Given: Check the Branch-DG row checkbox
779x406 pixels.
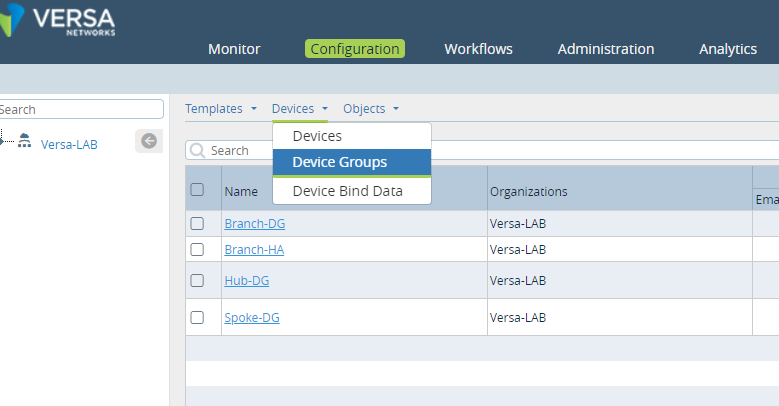Looking at the screenshot, I should coord(197,224).
